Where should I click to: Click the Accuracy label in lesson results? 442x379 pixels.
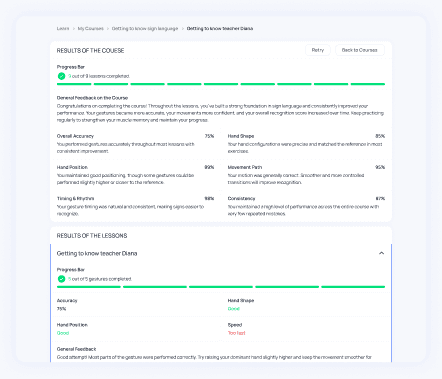(x=67, y=300)
